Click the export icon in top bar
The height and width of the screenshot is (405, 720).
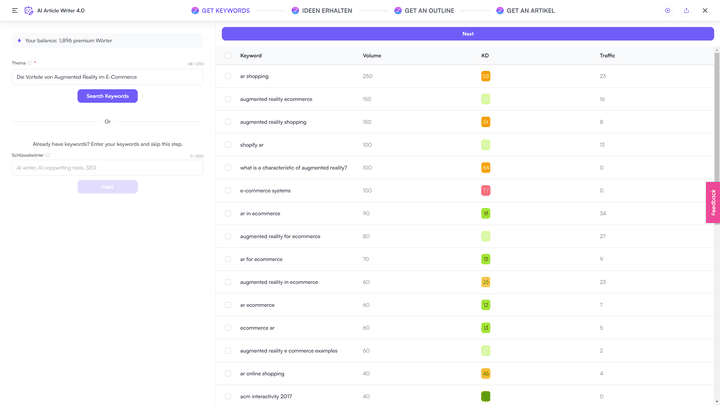pos(686,11)
